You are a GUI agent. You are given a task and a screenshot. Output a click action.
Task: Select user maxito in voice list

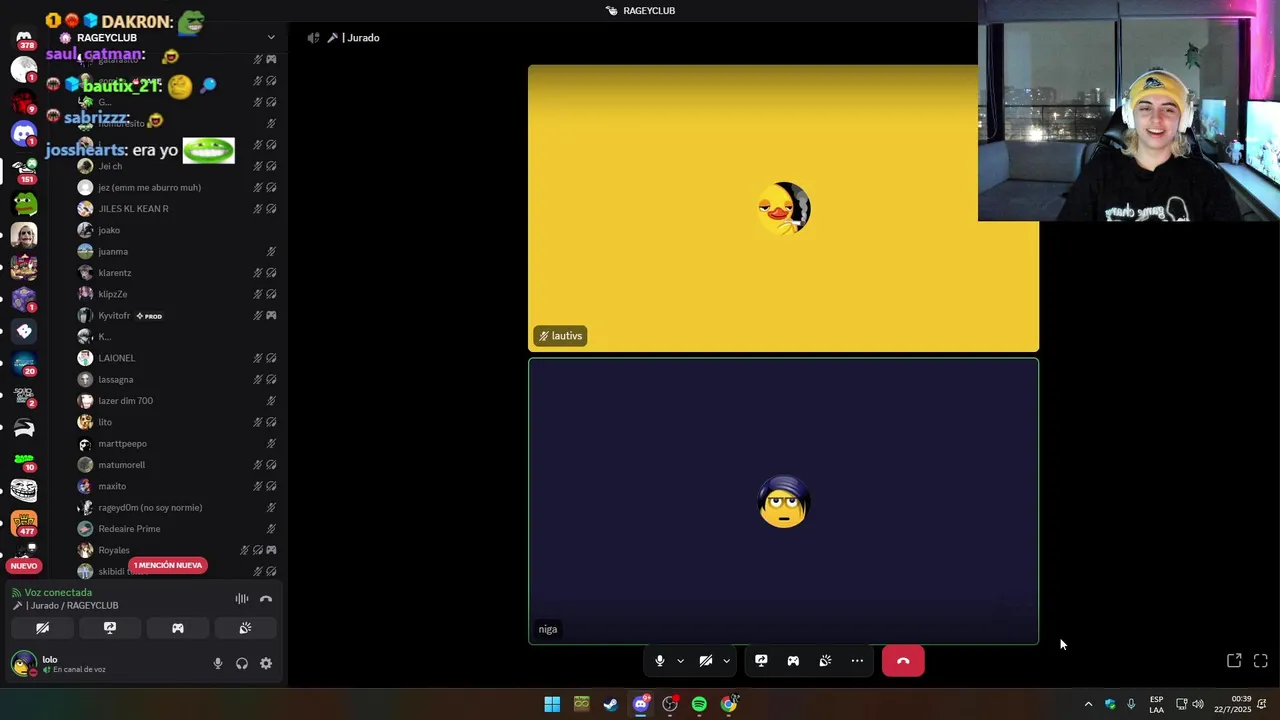tap(112, 486)
